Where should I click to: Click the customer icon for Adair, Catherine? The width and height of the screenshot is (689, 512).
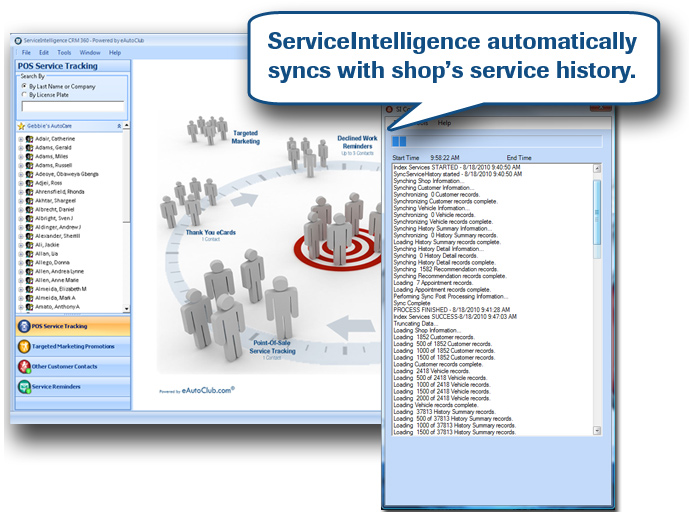29,139
